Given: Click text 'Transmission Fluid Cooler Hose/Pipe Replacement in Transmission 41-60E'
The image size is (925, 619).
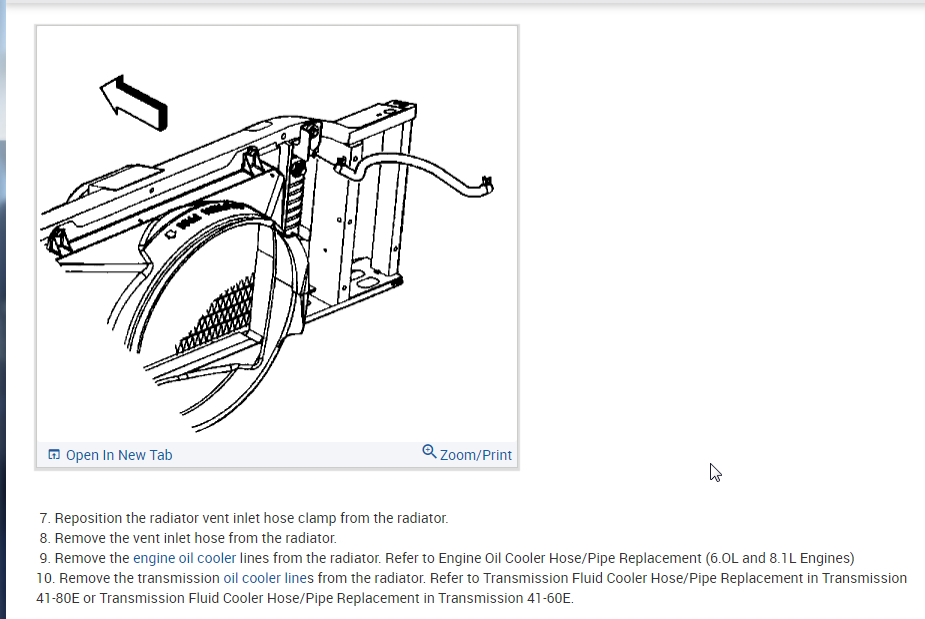Looking at the screenshot, I should [336, 598].
